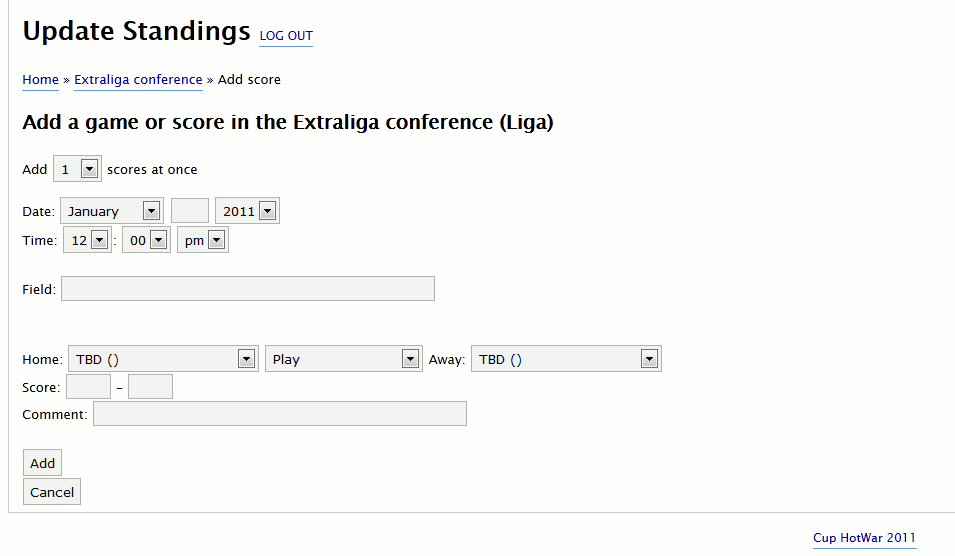
Task: Expand the number of scores dropdown
Action: point(77,169)
